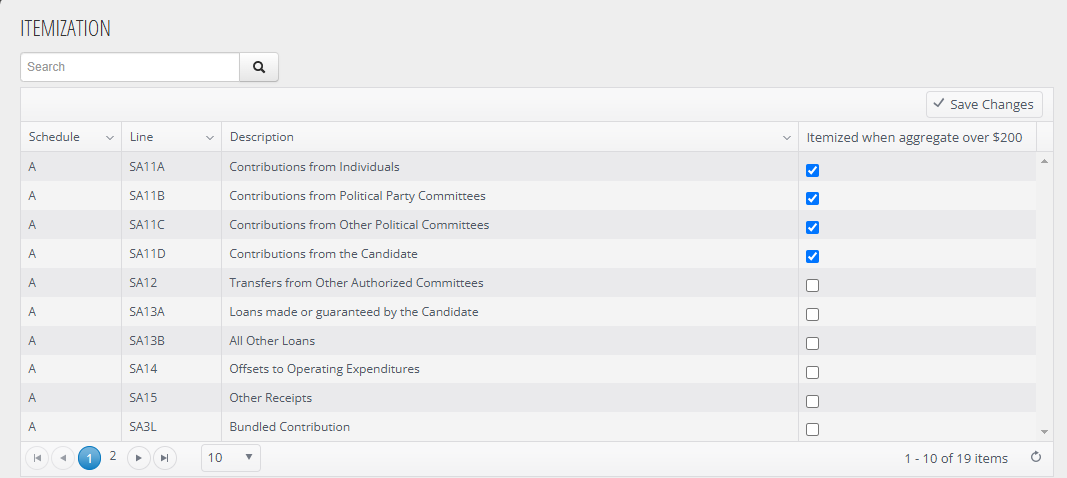1067x478 pixels.
Task: Check the Bundled Contribution itemized checkbox
Action: (x=812, y=430)
